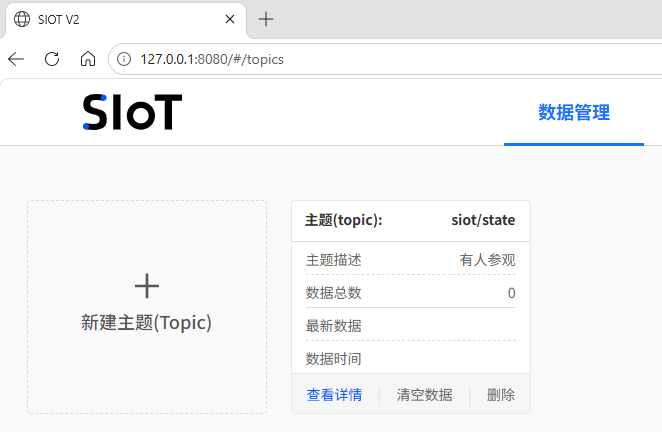This screenshot has height=432, width=662.
Task: Click 新建主题(Topic) label
Action: (146, 323)
